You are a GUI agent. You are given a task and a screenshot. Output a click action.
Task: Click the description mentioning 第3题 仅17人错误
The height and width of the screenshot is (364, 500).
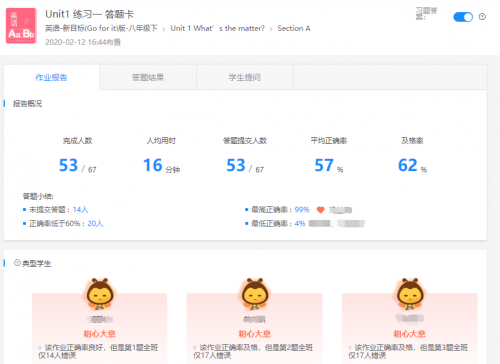coord(408,351)
